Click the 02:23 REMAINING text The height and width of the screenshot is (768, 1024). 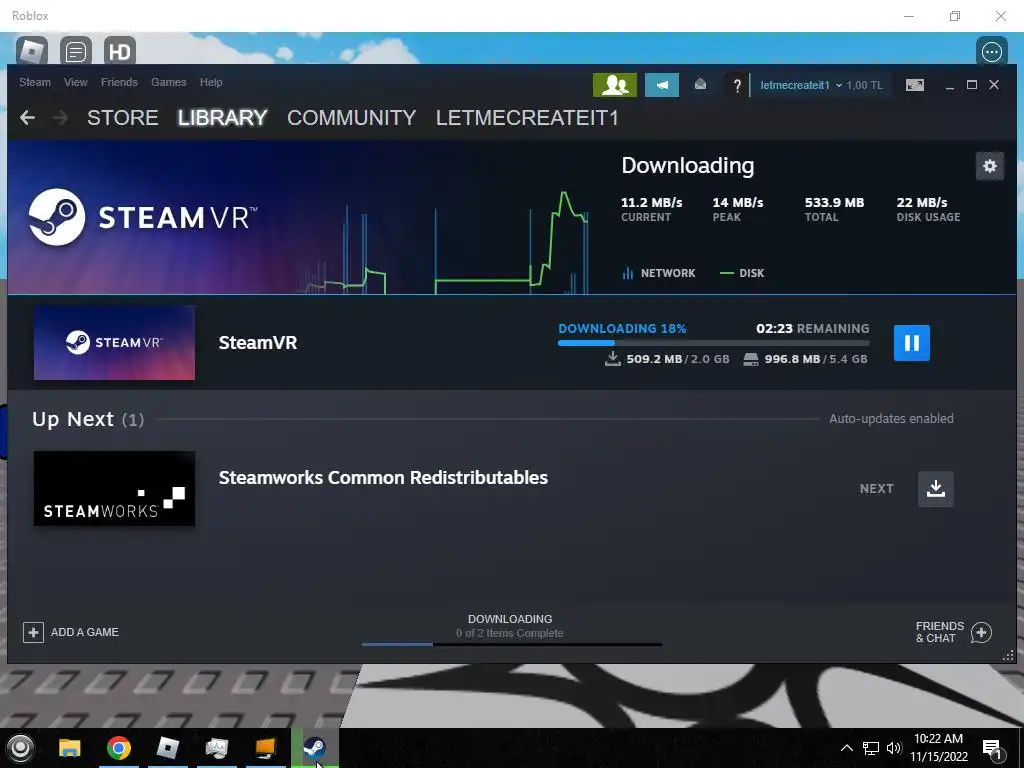813,328
